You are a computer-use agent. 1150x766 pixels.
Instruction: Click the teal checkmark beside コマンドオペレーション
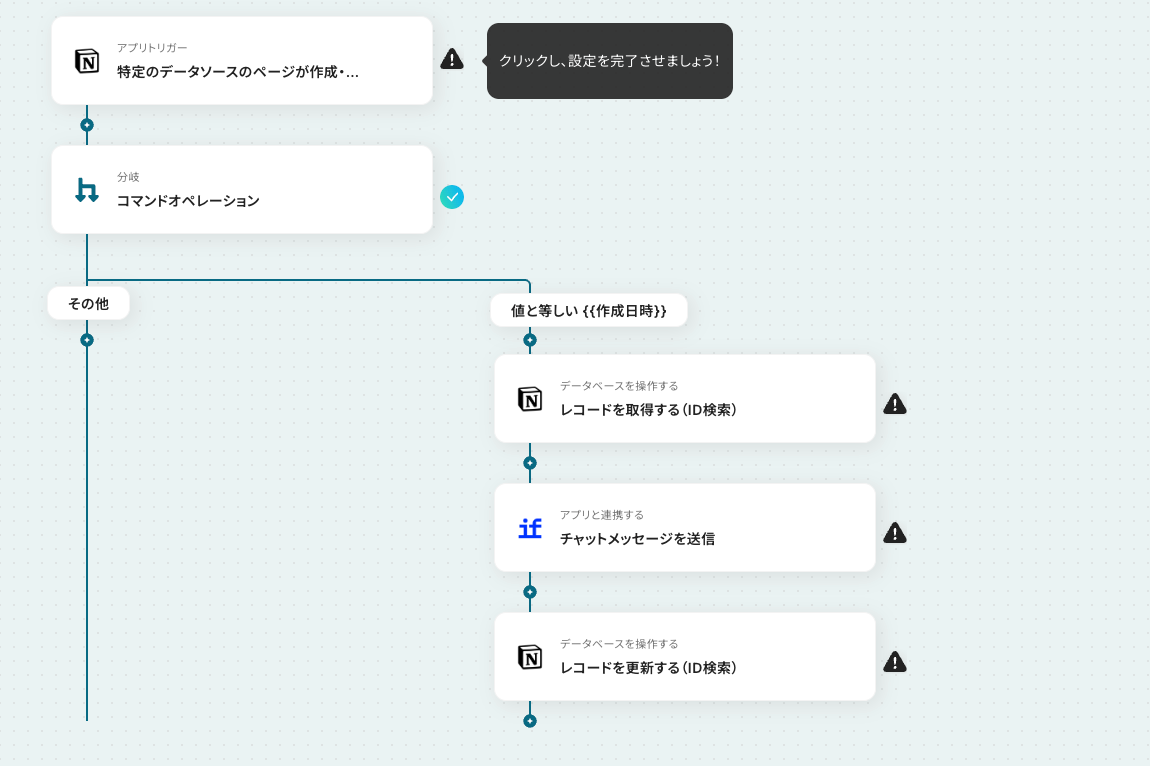point(452,197)
